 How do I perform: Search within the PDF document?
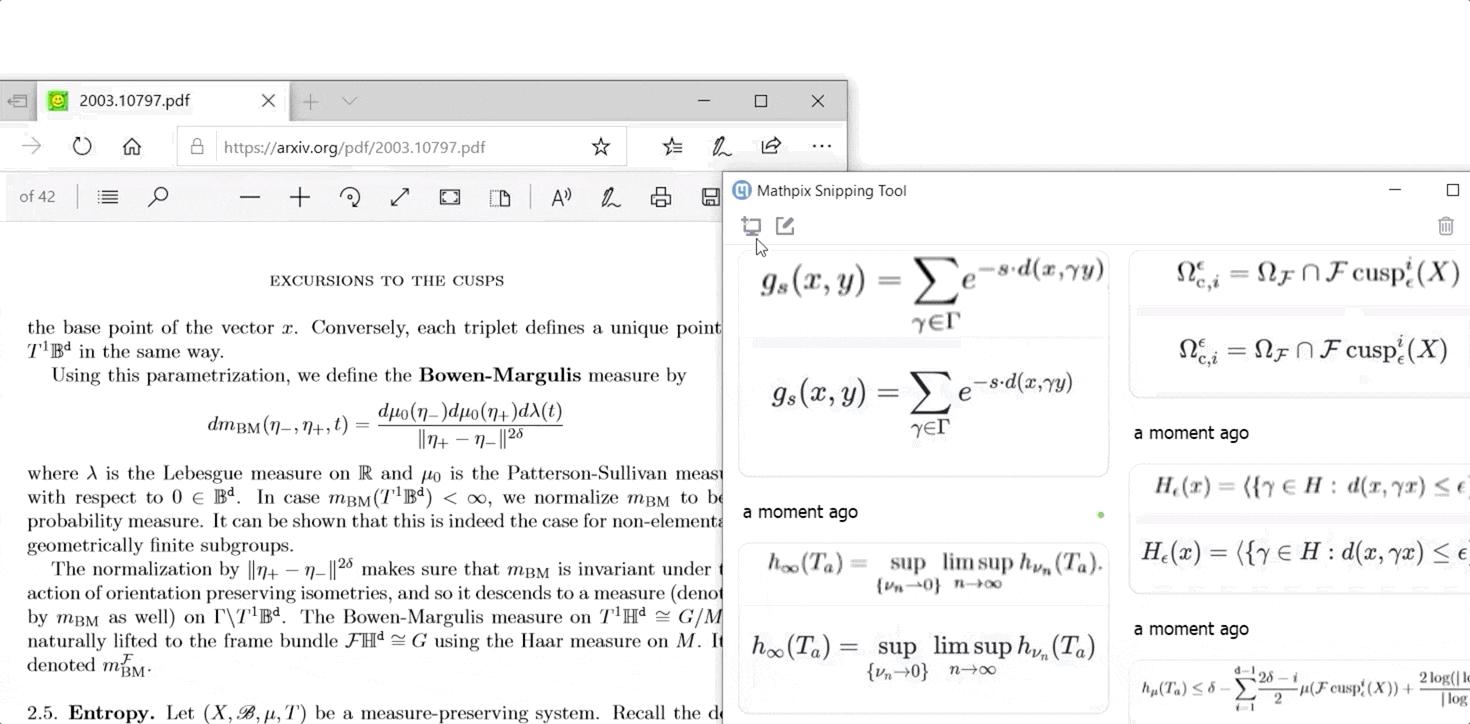(x=157, y=196)
